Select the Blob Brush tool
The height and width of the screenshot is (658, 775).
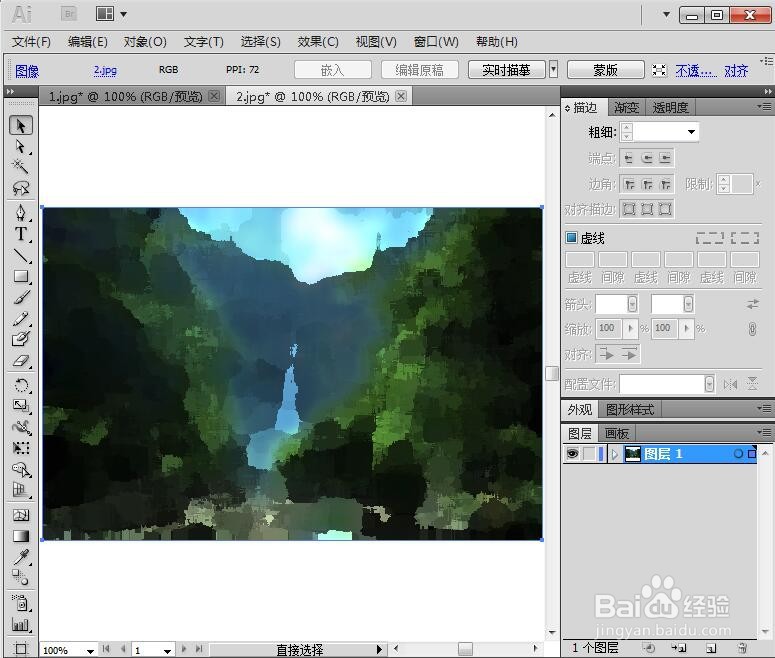[x=21, y=340]
